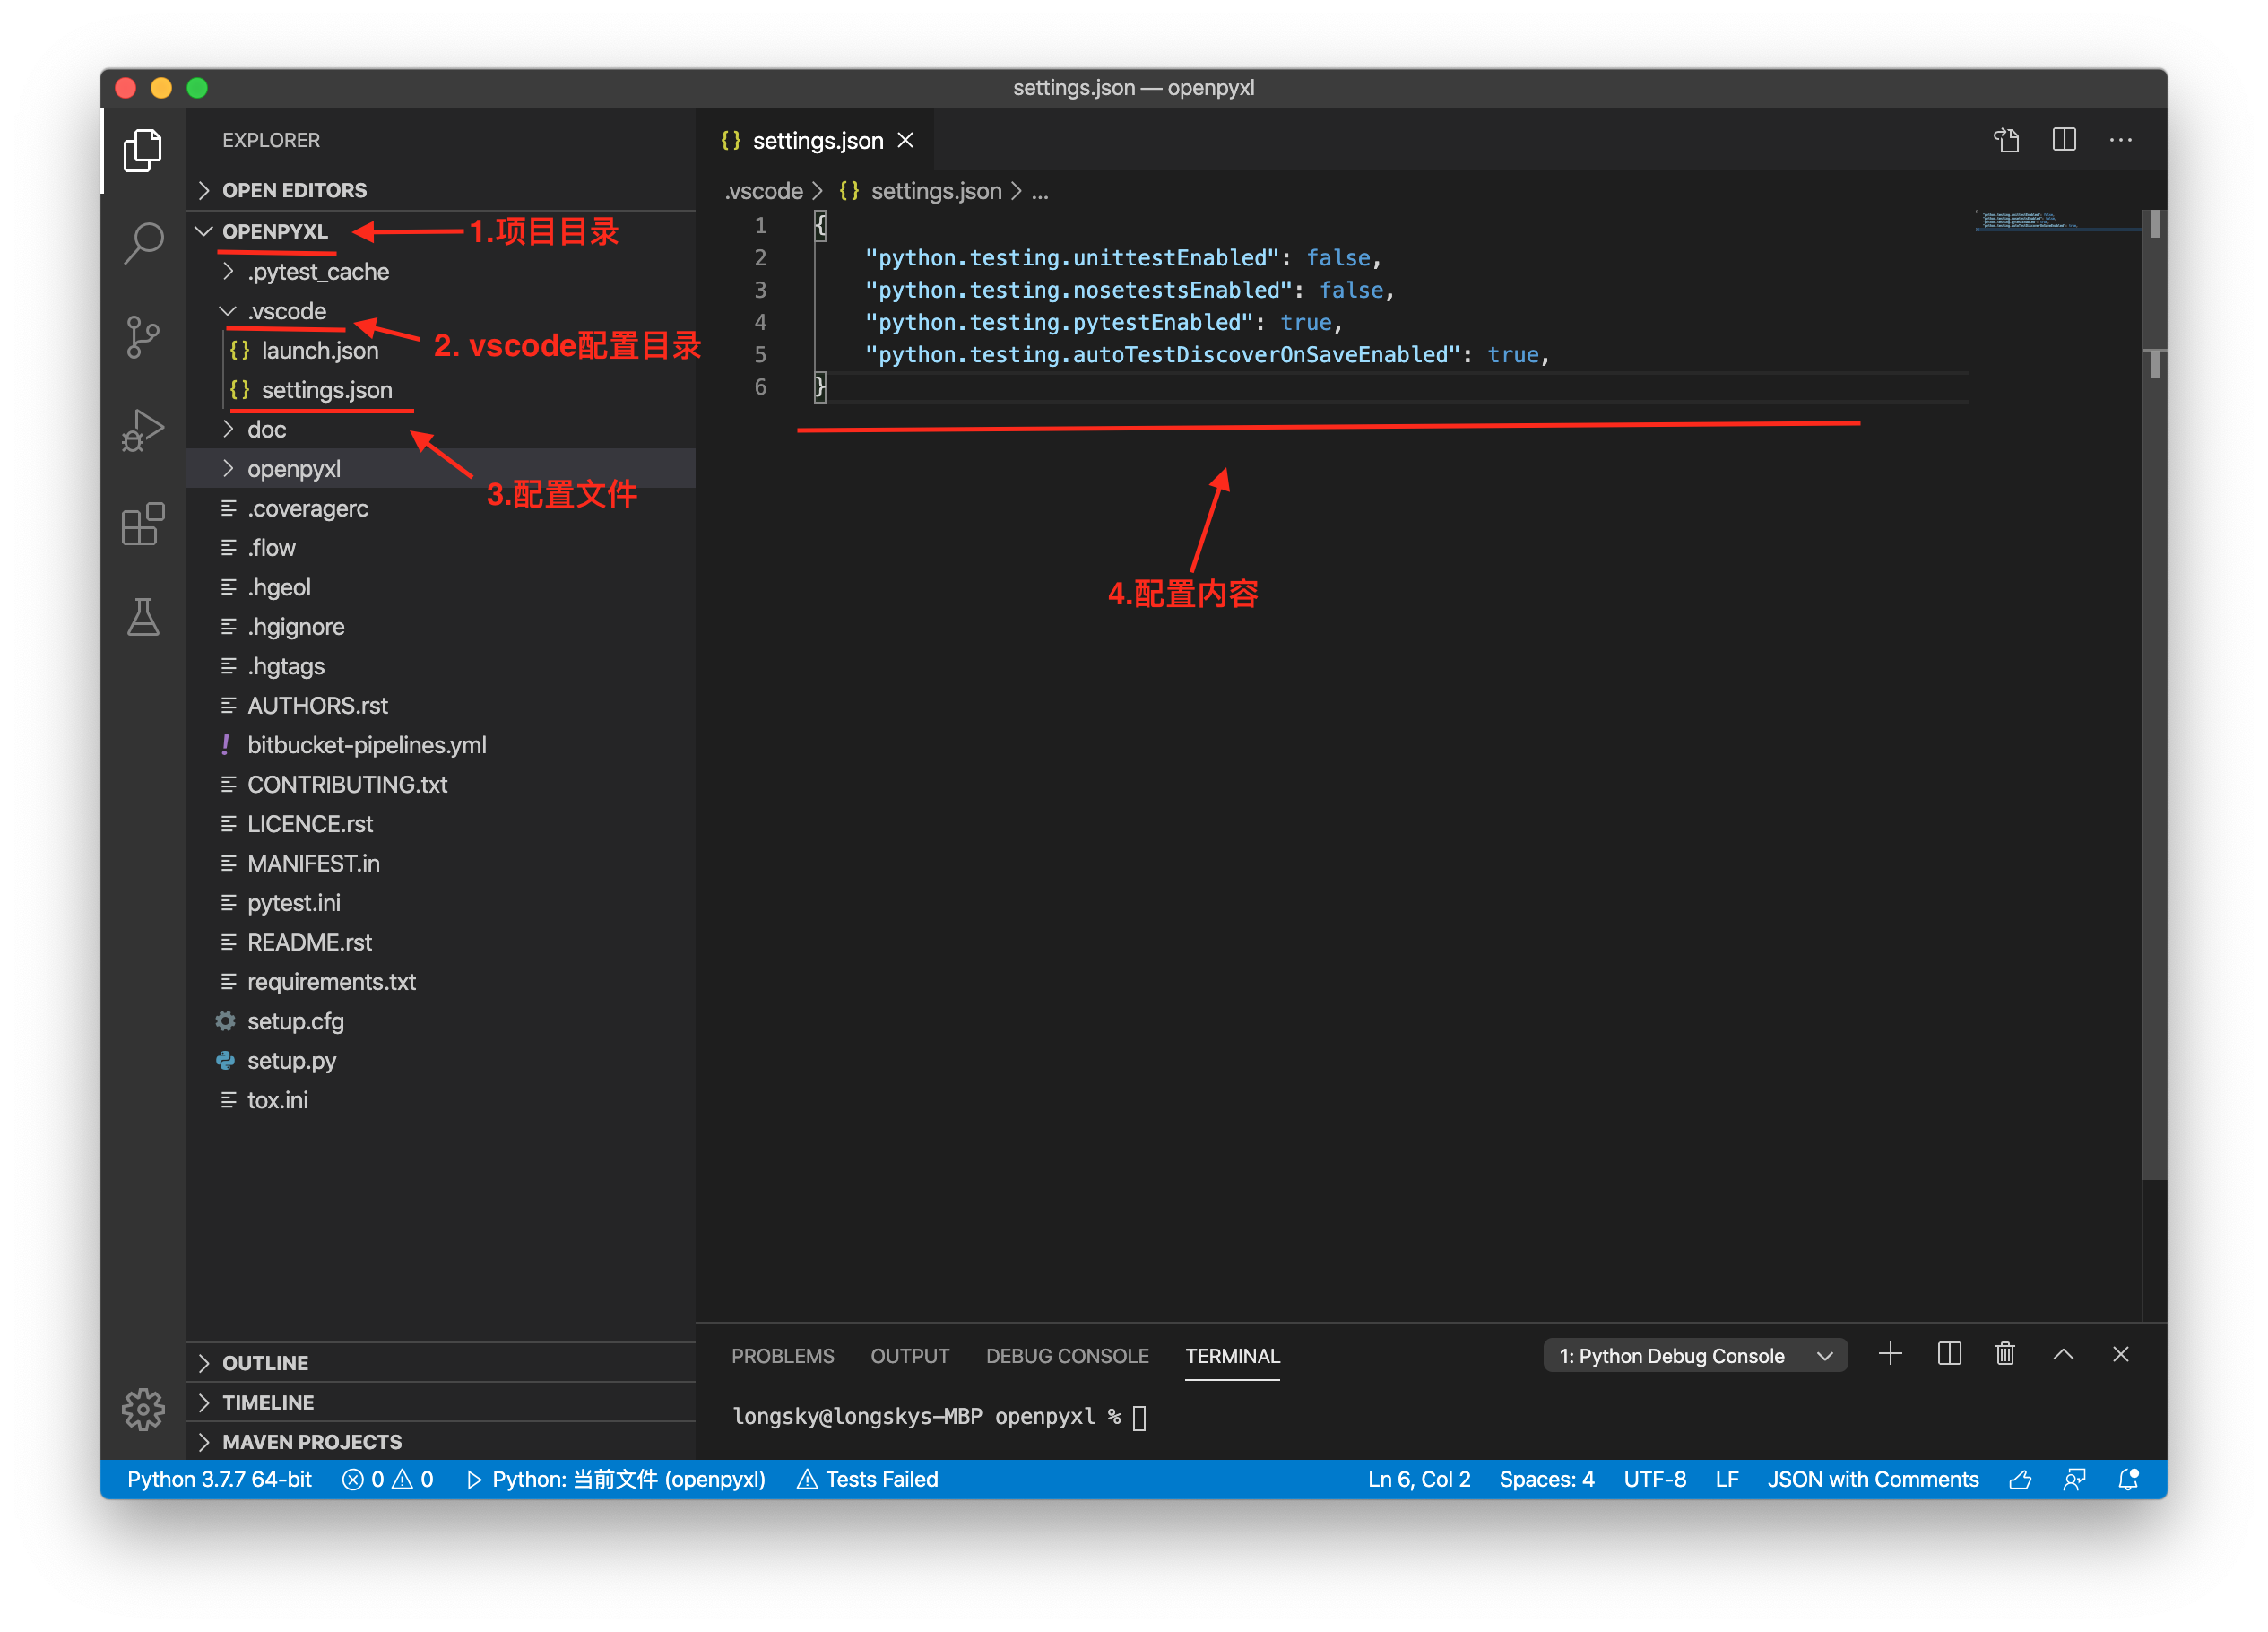This screenshot has height=1632, width=2268.
Task: Click the unittestEnabled false value
Action: coord(1338,257)
